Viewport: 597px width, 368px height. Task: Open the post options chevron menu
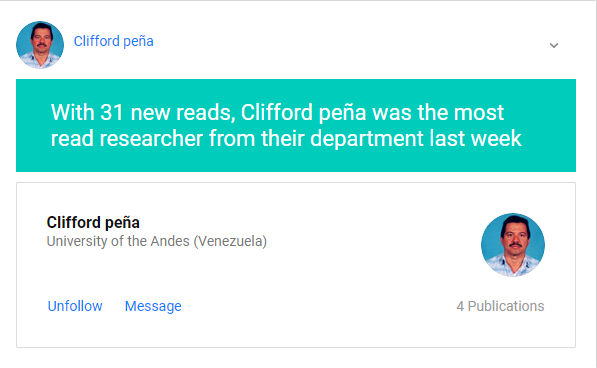(554, 45)
